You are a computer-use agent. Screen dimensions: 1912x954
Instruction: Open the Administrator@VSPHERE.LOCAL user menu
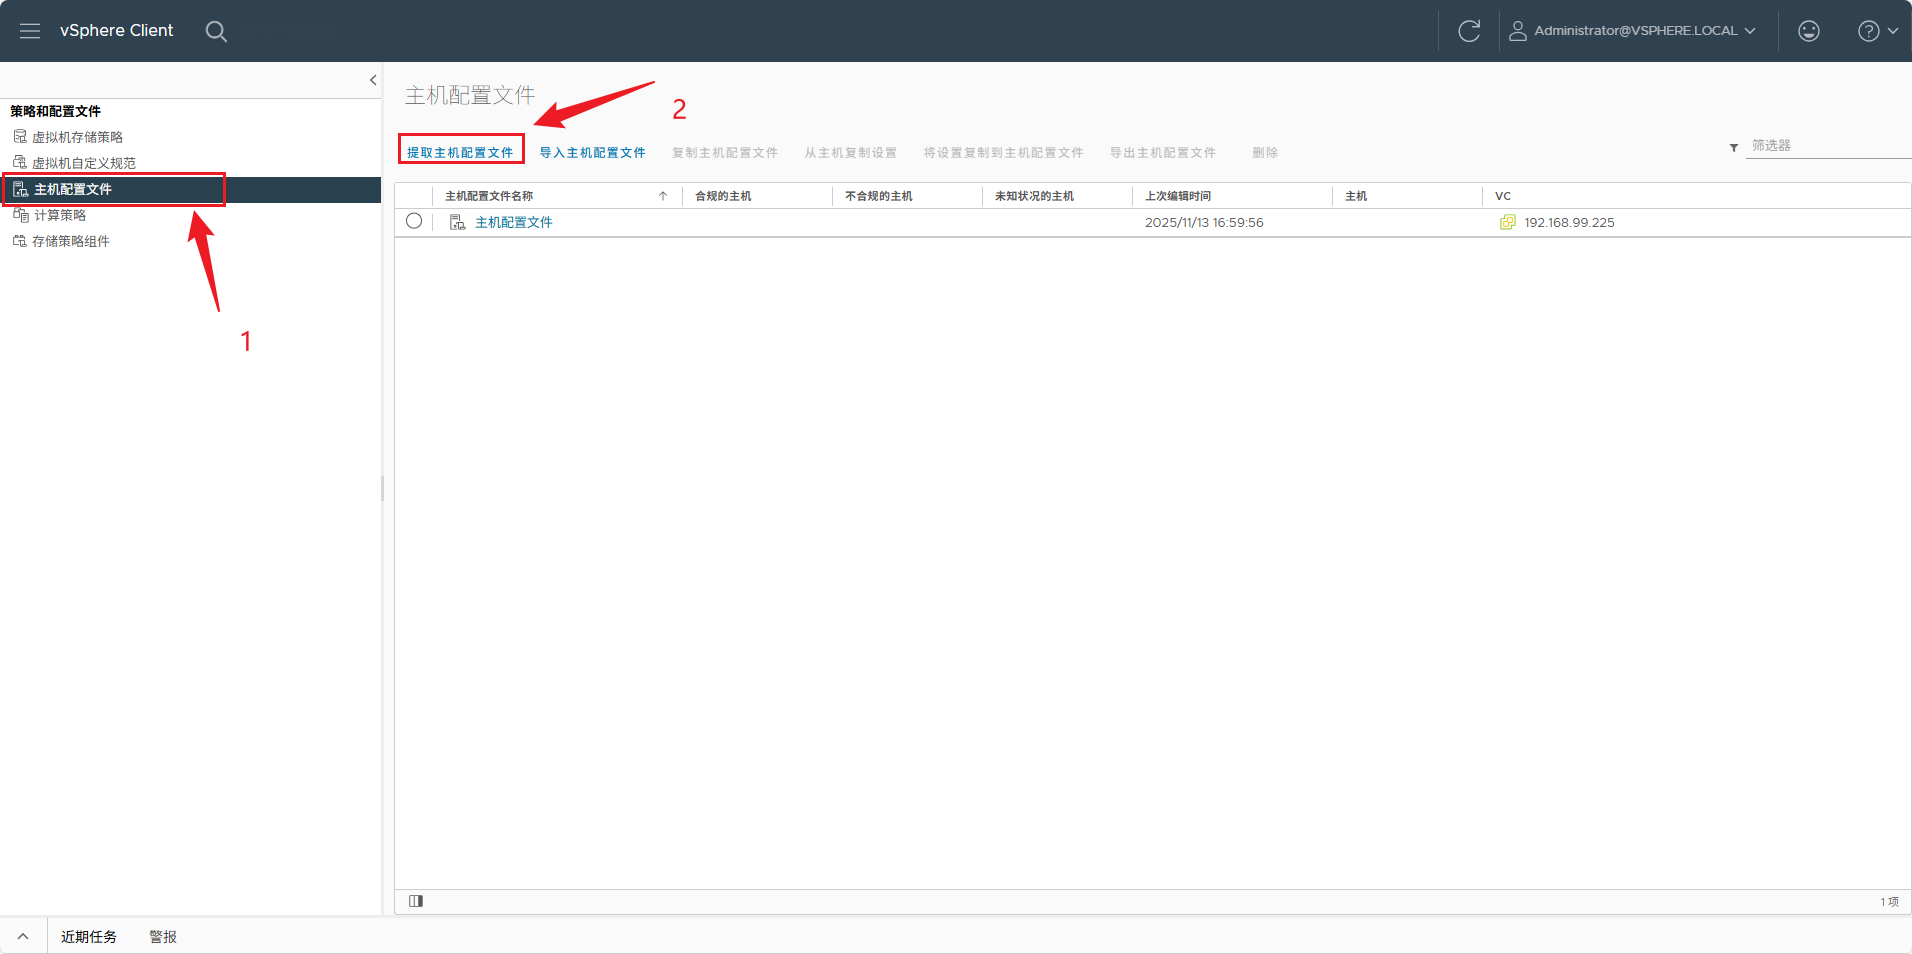pos(1632,31)
